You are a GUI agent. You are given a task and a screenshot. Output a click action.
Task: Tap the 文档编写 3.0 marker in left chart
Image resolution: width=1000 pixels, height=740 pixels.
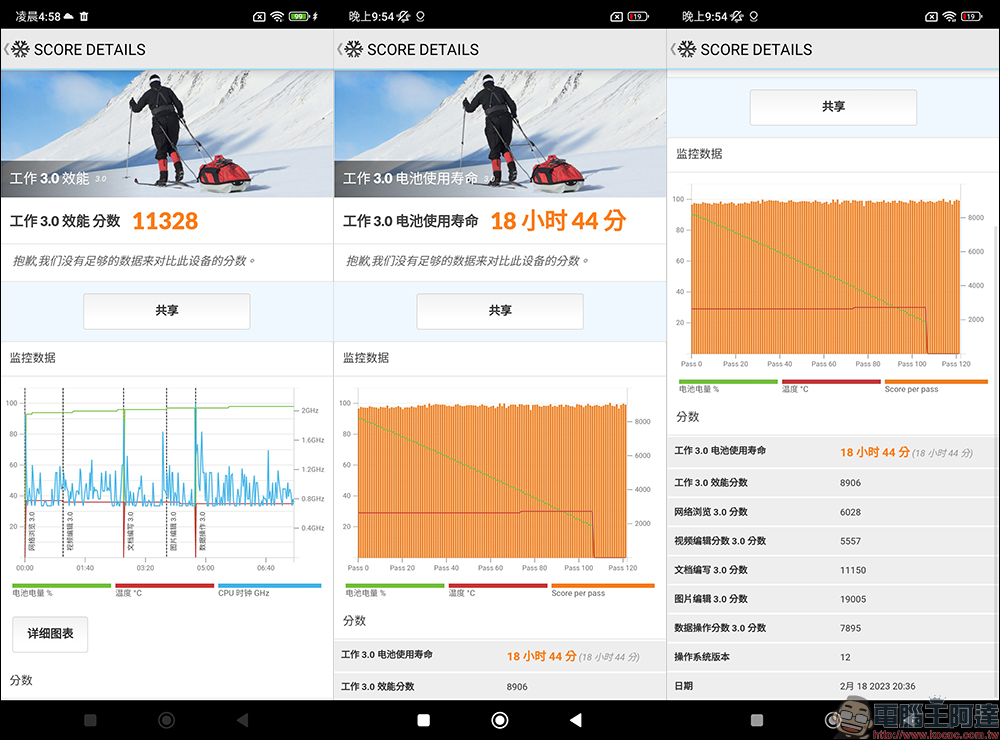(x=131, y=531)
